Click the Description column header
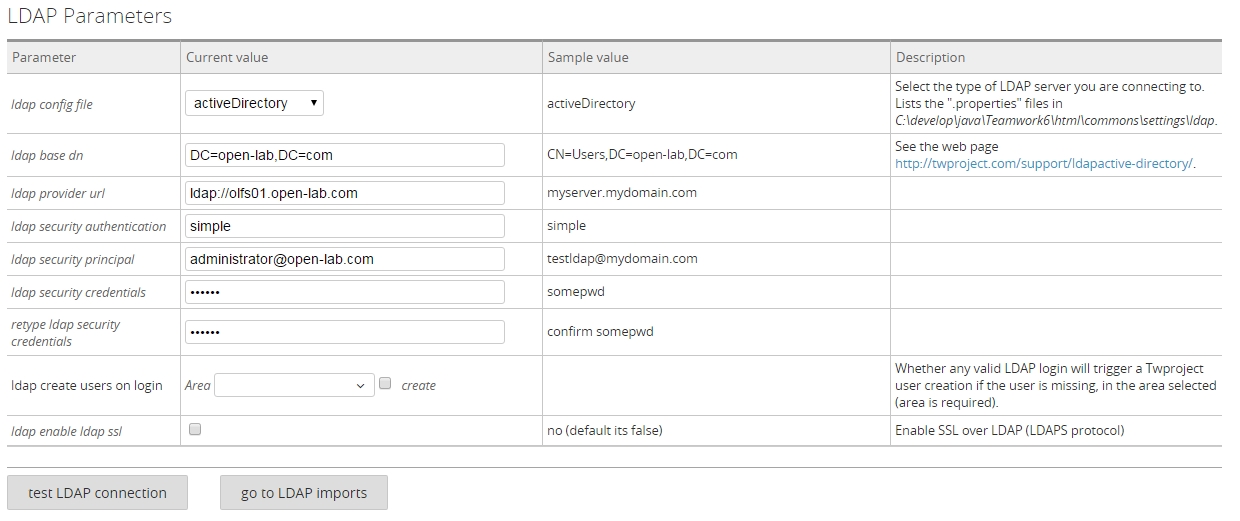Viewport: 1240px width, 521px height. click(x=930, y=58)
